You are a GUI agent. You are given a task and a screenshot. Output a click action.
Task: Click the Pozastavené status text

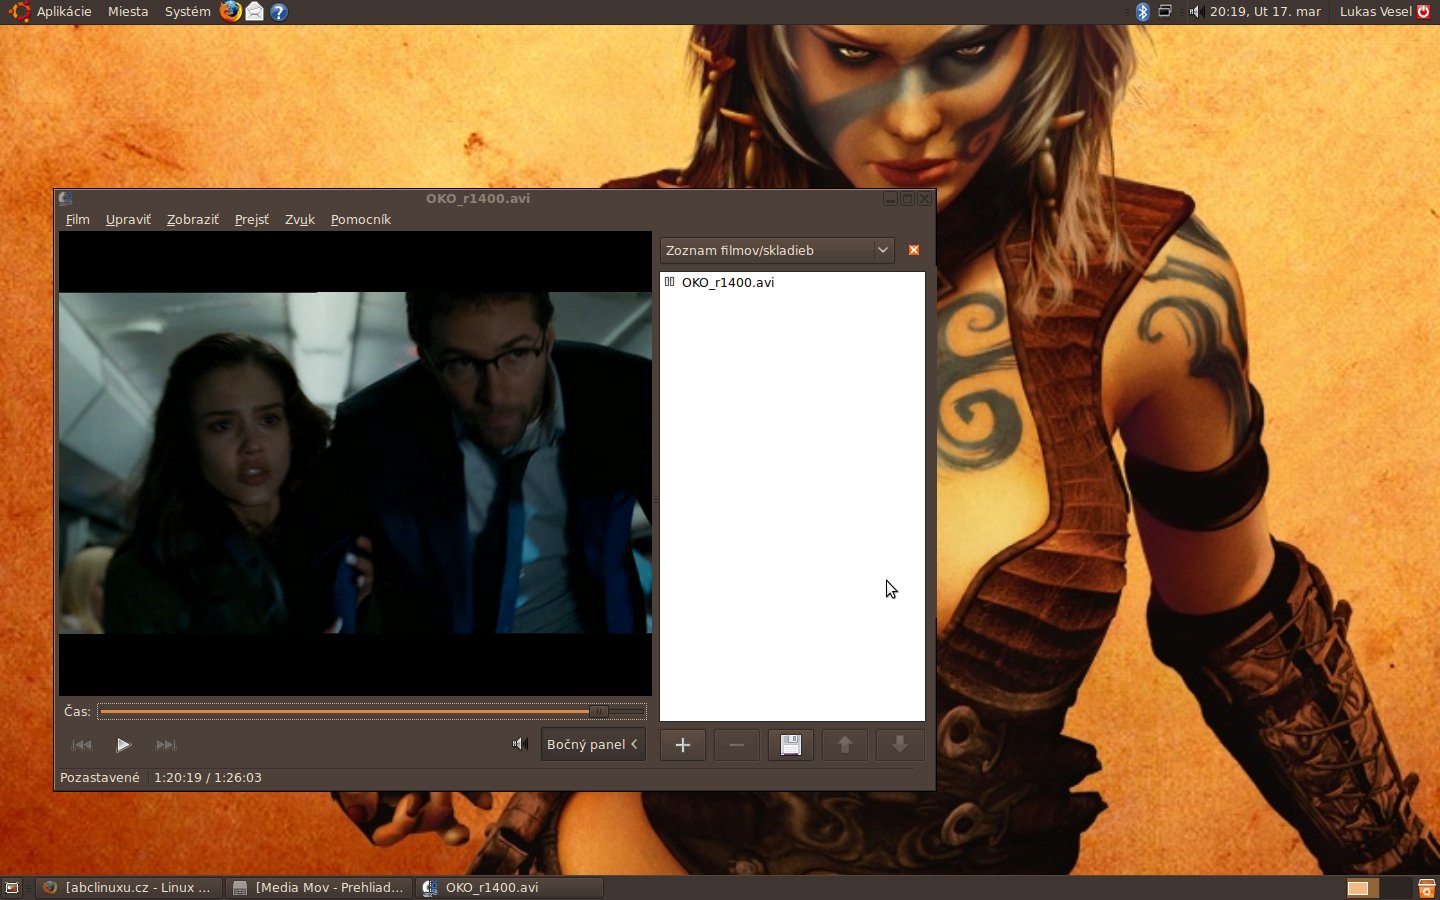(x=100, y=777)
